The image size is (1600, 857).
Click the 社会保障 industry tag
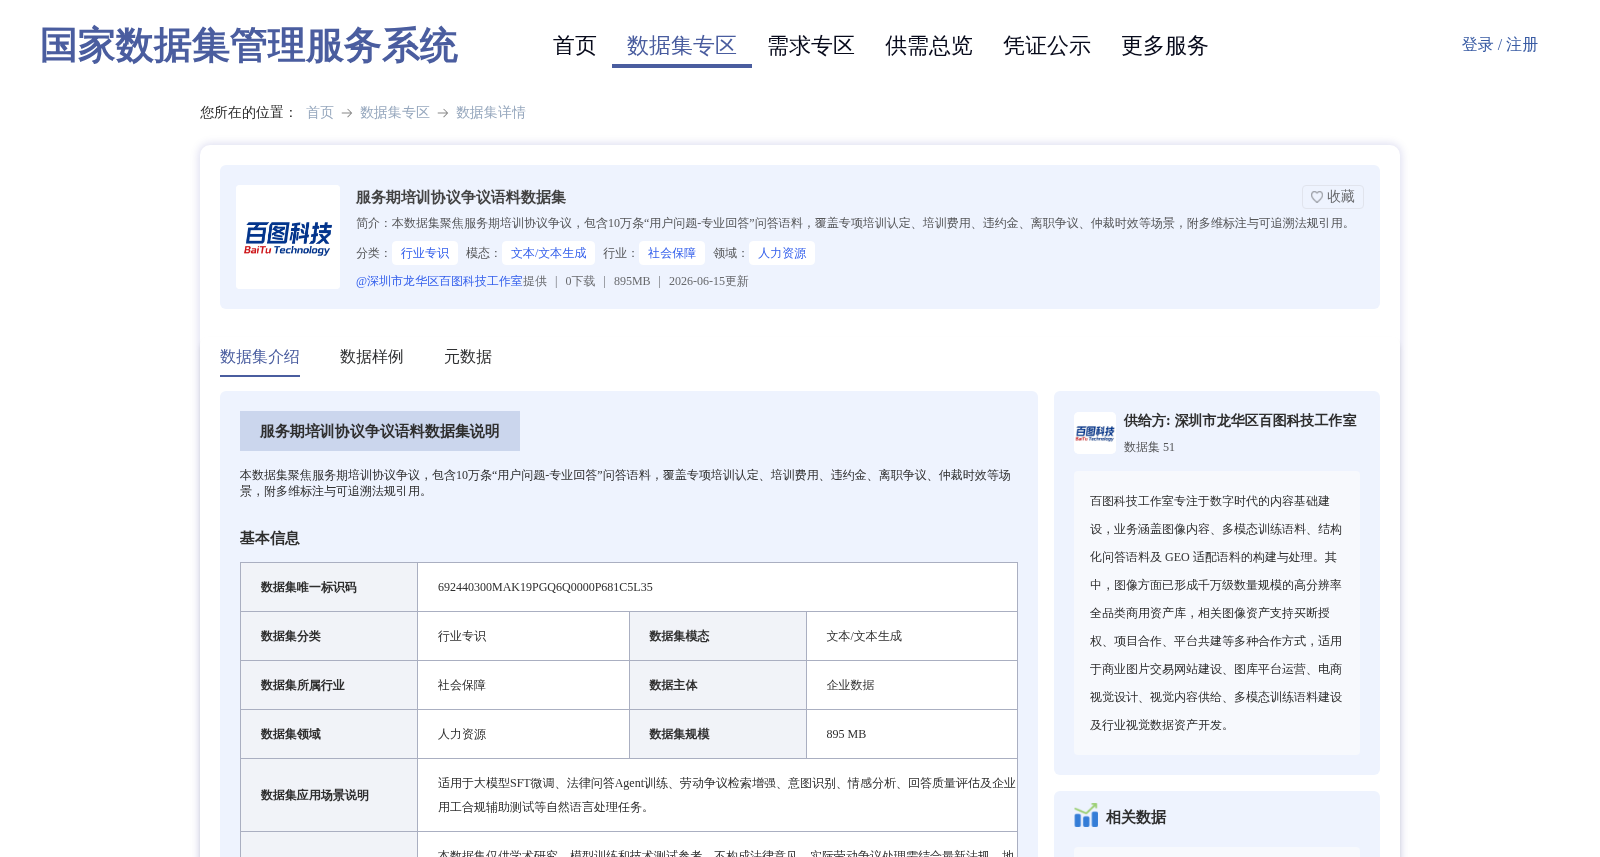[672, 253]
